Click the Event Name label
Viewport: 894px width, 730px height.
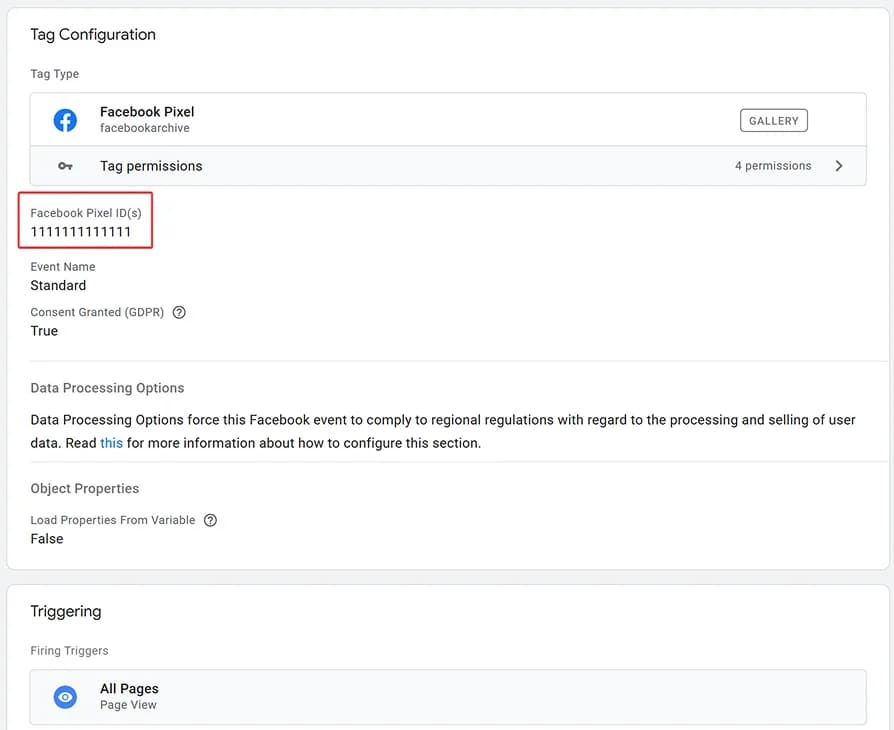63,267
